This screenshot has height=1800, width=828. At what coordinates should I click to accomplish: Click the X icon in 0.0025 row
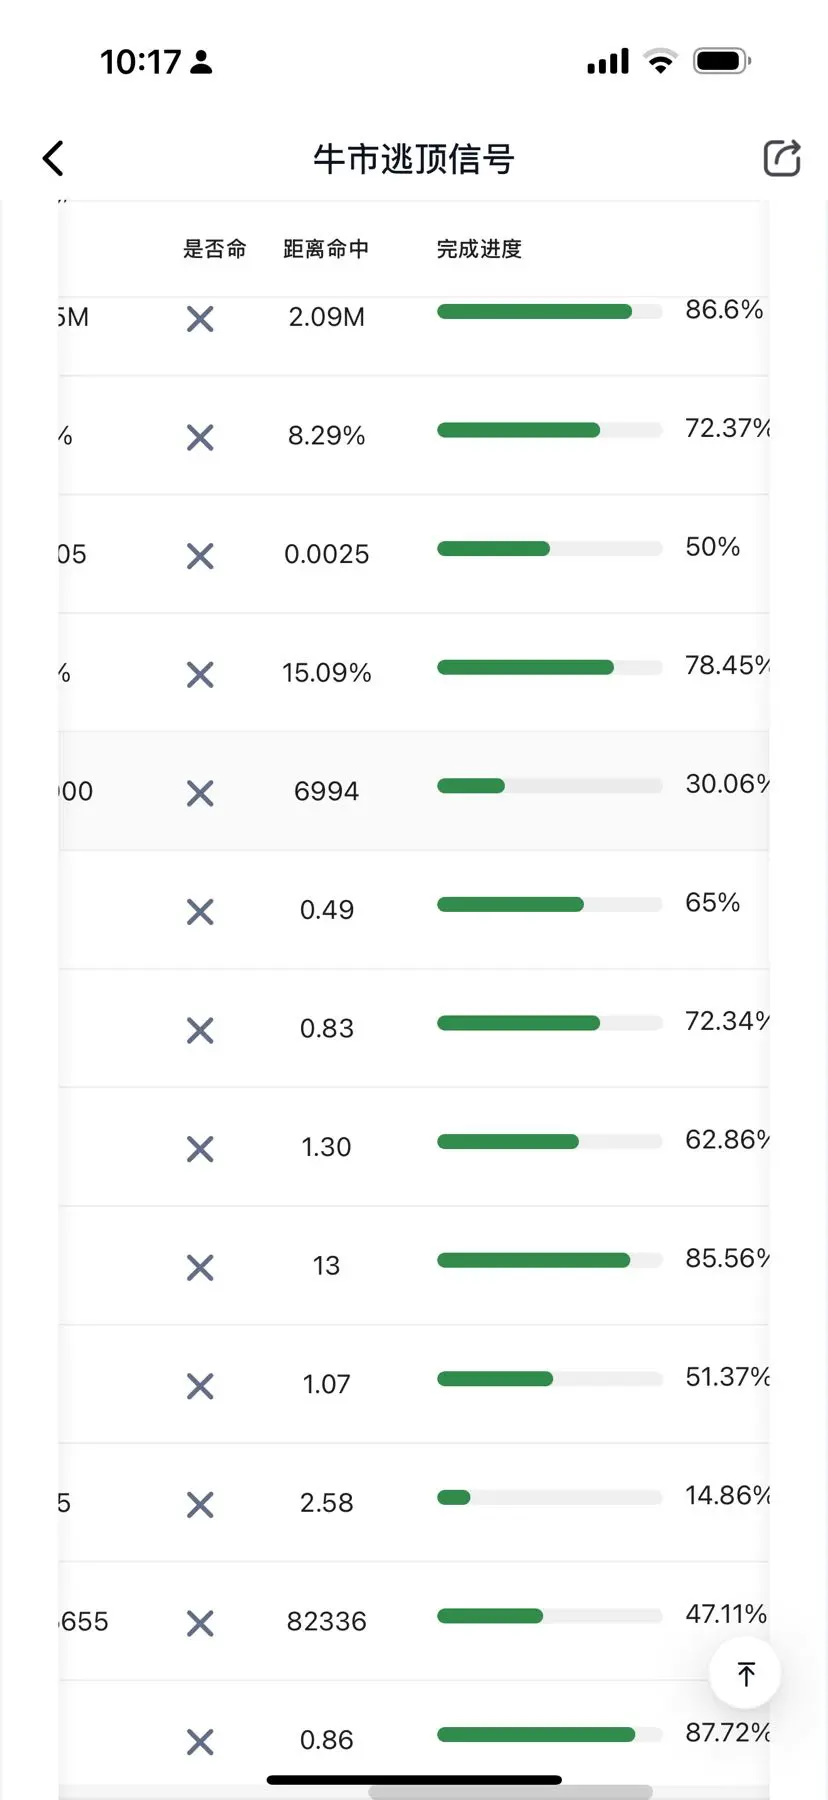point(200,556)
